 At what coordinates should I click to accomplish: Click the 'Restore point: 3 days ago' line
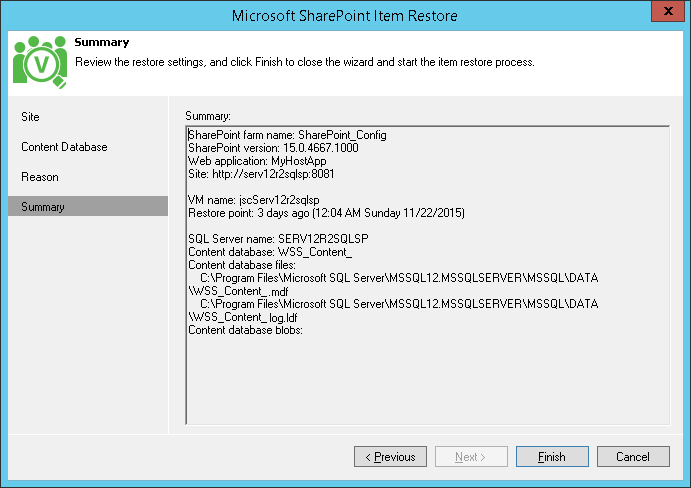point(327,213)
